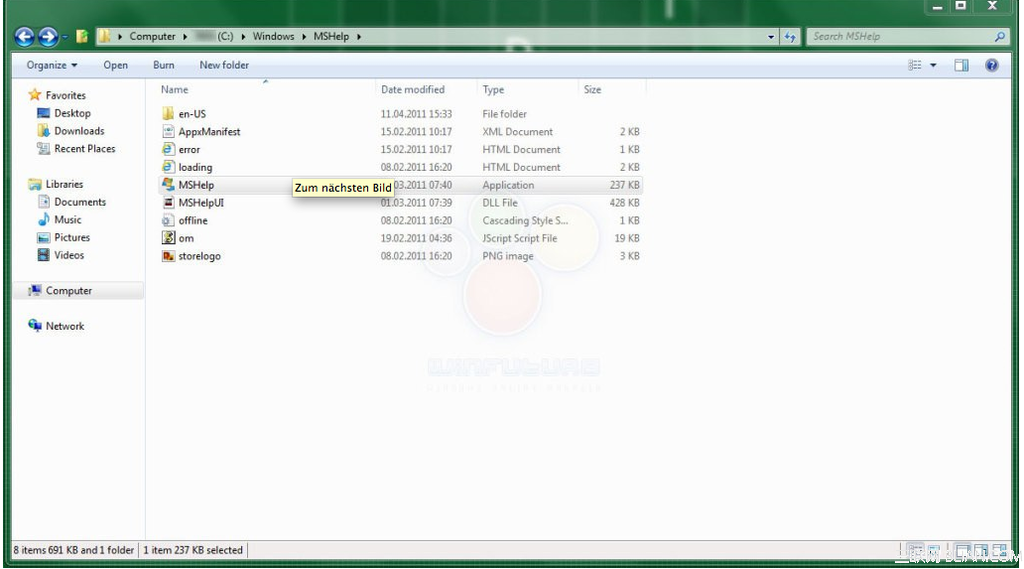The height and width of the screenshot is (569, 1024).
Task: Select MSHelp in the address breadcrumb
Action: pyautogui.click(x=331, y=37)
